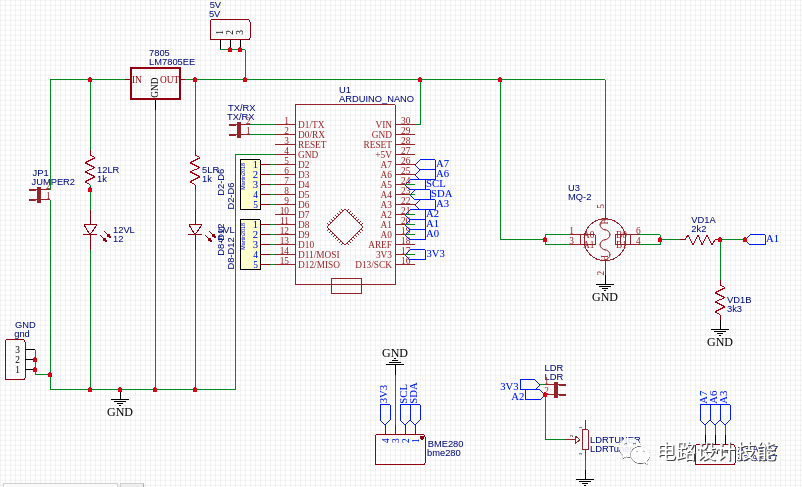The width and height of the screenshot is (802, 487).
Task: Click the U3 designator above MQ-2
Action: (574, 188)
